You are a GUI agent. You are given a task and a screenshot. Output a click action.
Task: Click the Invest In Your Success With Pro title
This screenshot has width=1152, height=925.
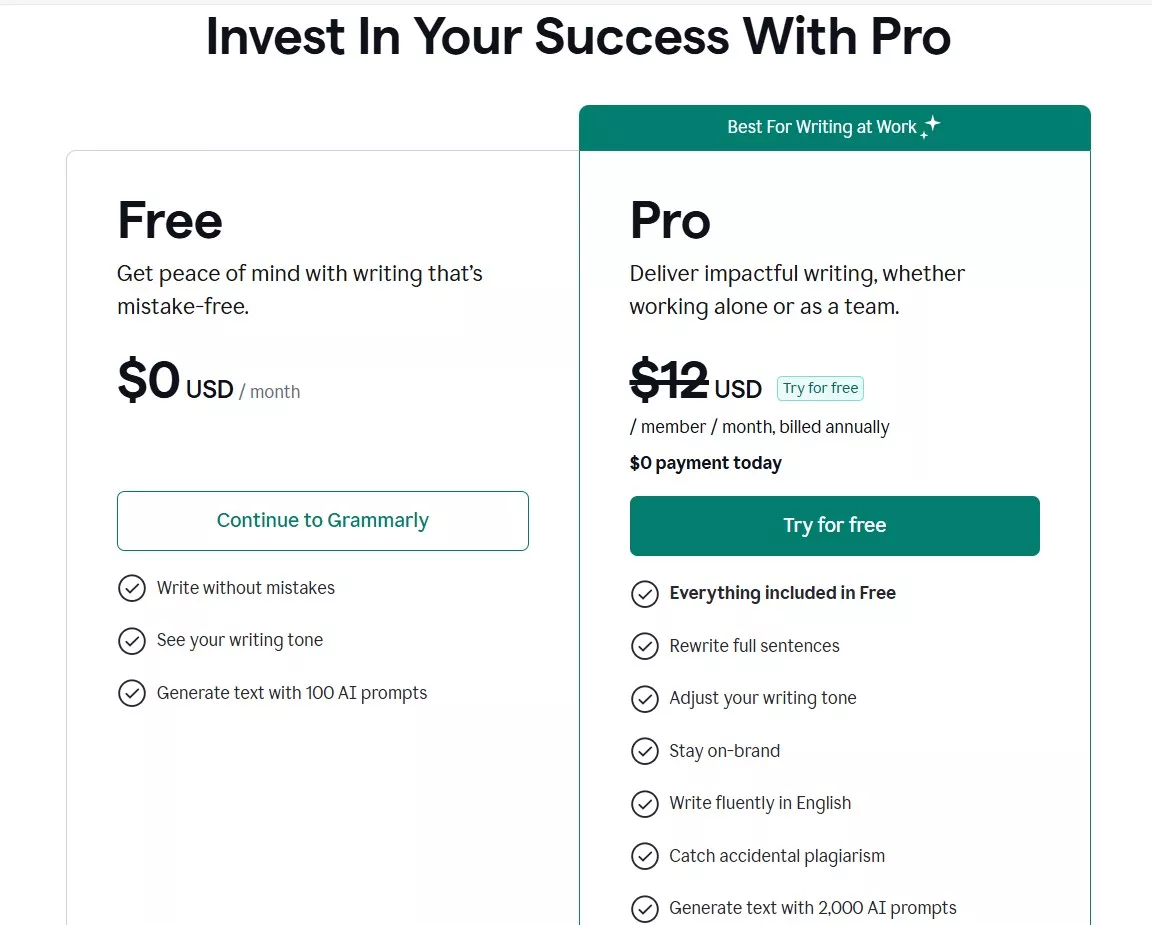tap(576, 37)
